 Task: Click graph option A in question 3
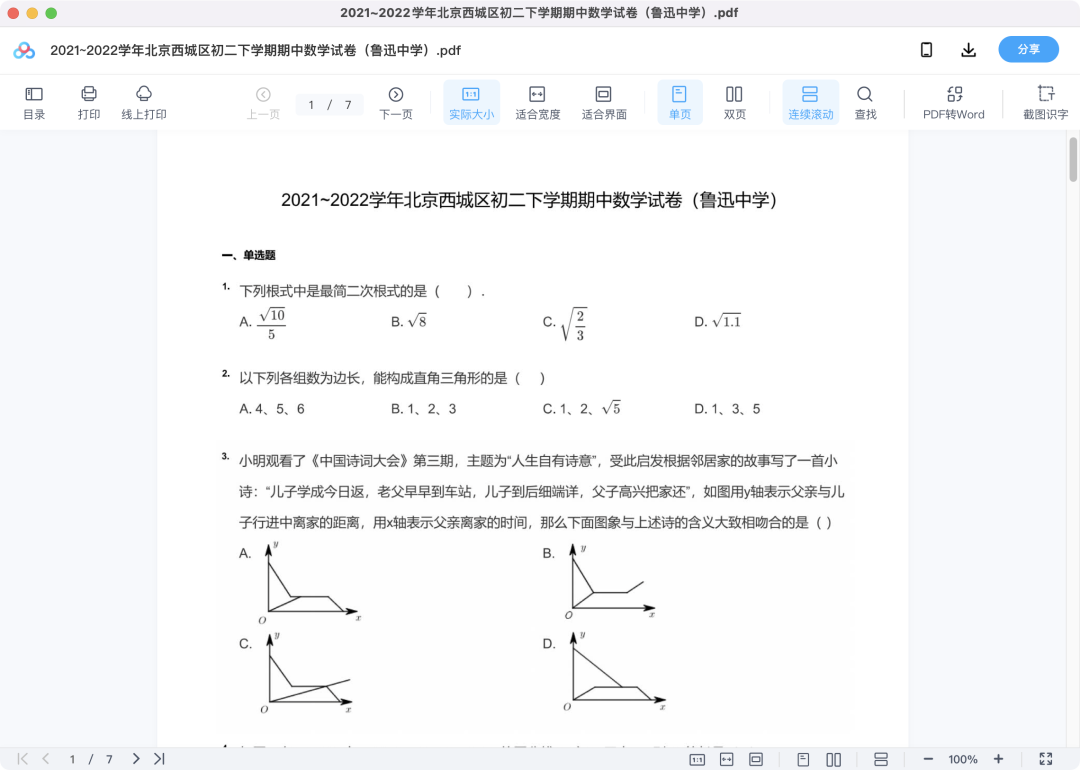pos(309,583)
